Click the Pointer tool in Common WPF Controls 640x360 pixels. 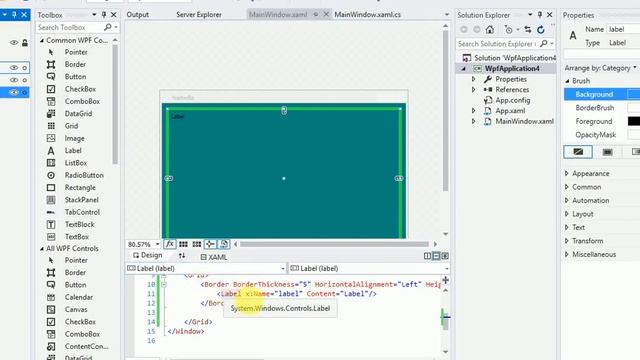coord(76,52)
